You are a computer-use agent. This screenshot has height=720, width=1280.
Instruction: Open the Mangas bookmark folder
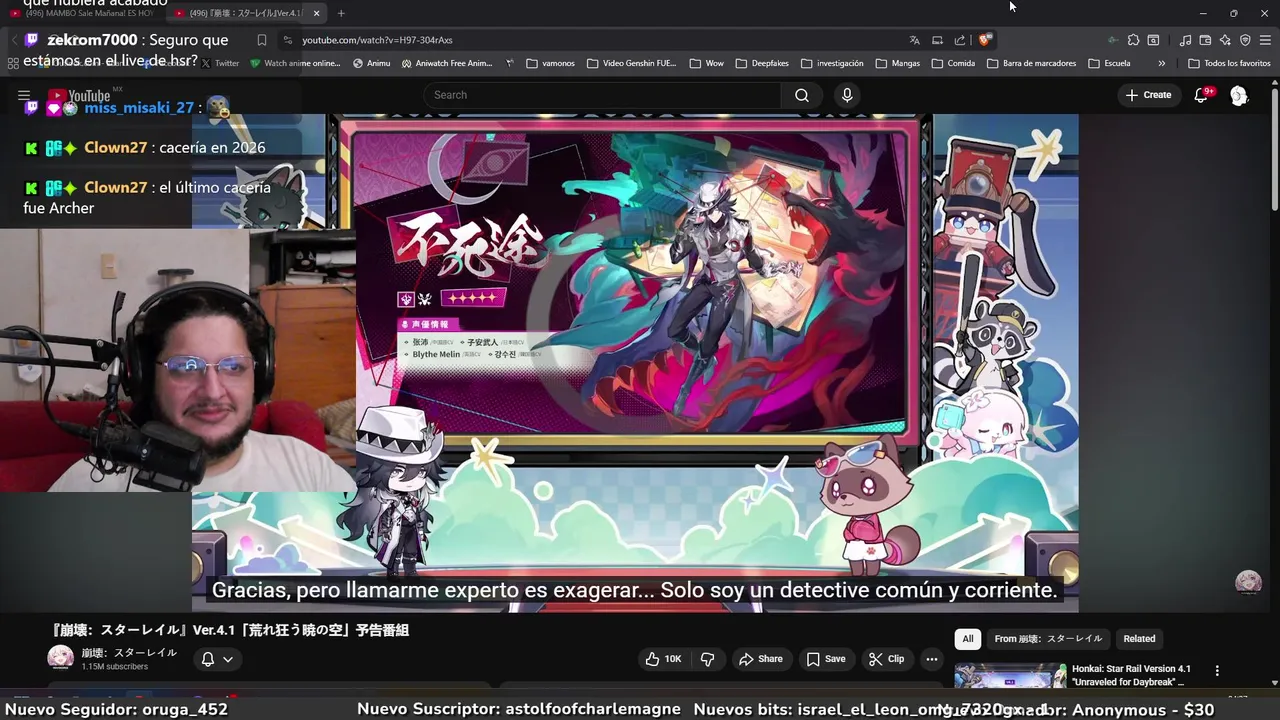tap(897, 63)
